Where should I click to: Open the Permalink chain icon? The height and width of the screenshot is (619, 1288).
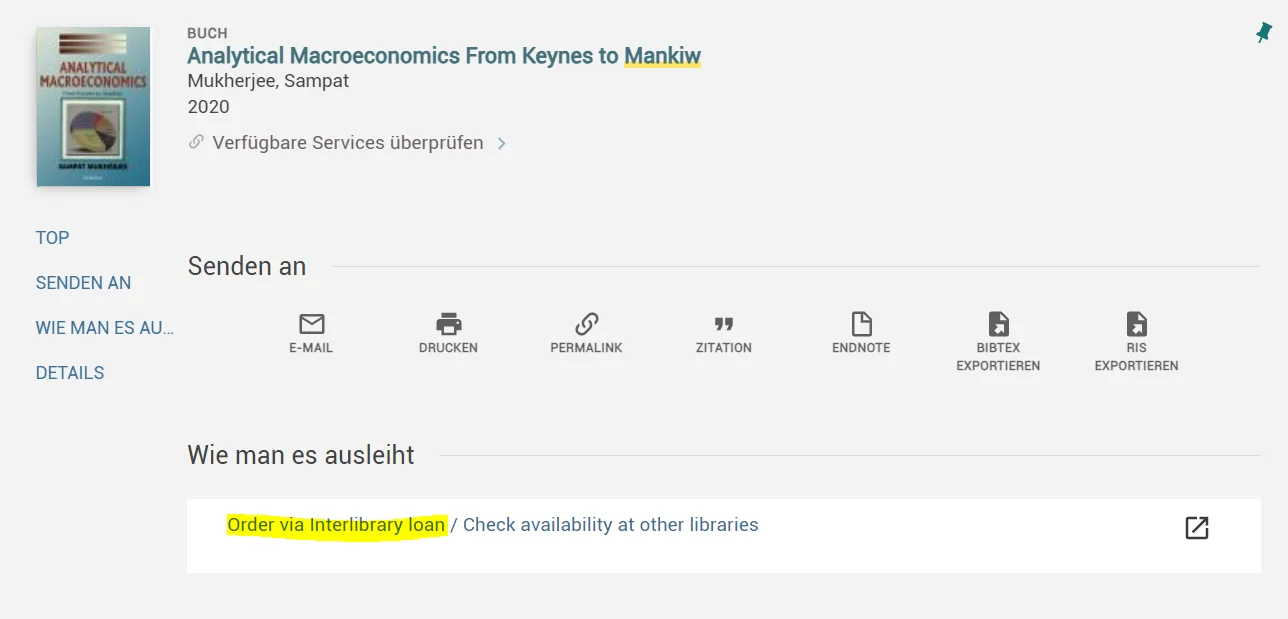[586, 324]
